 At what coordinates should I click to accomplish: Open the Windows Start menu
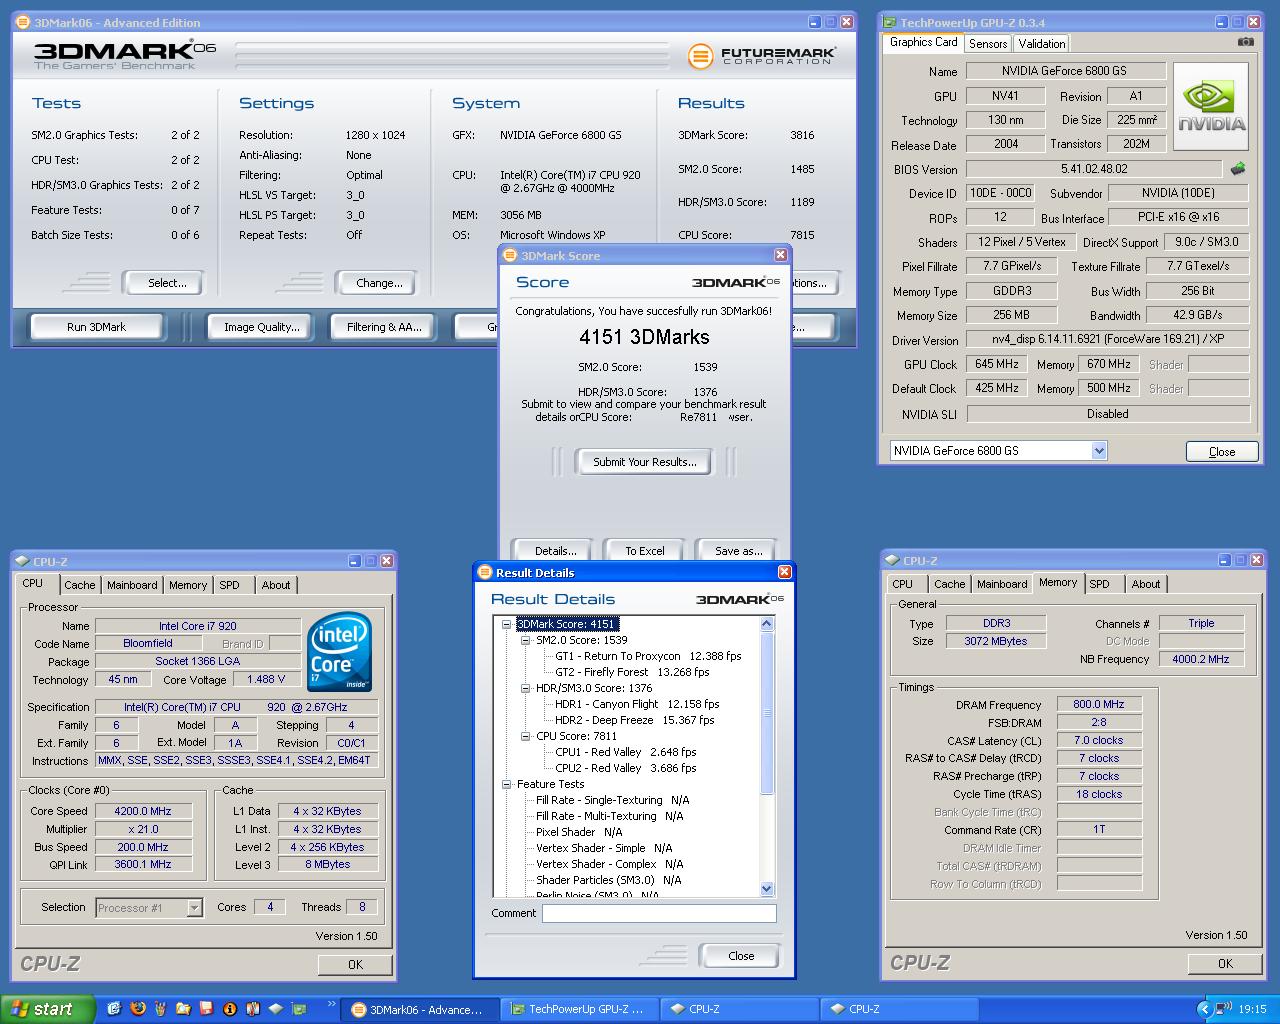(47, 1009)
